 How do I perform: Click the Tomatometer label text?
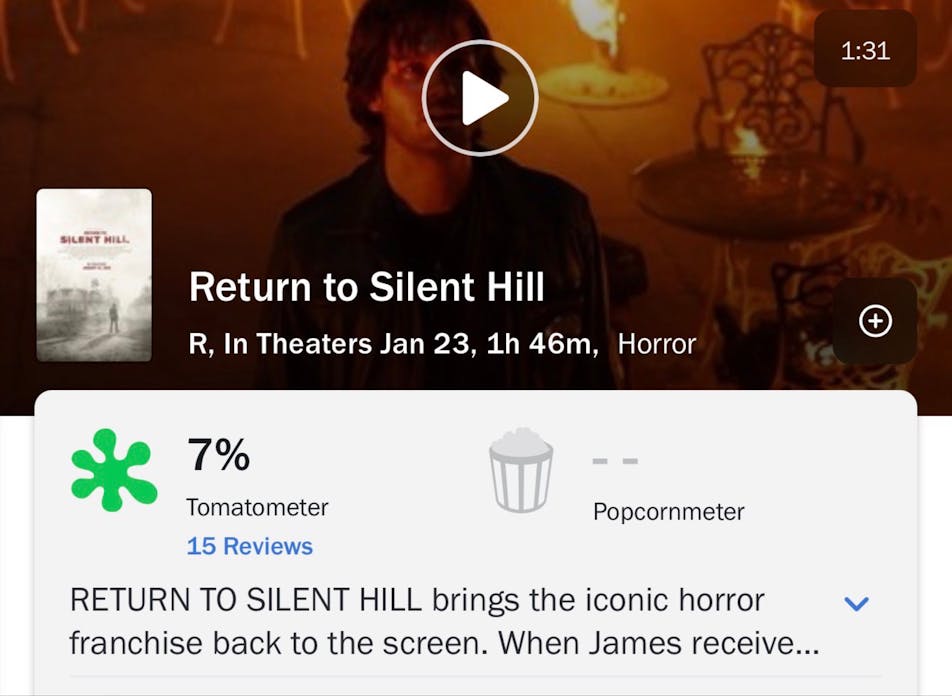click(x=257, y=508)
